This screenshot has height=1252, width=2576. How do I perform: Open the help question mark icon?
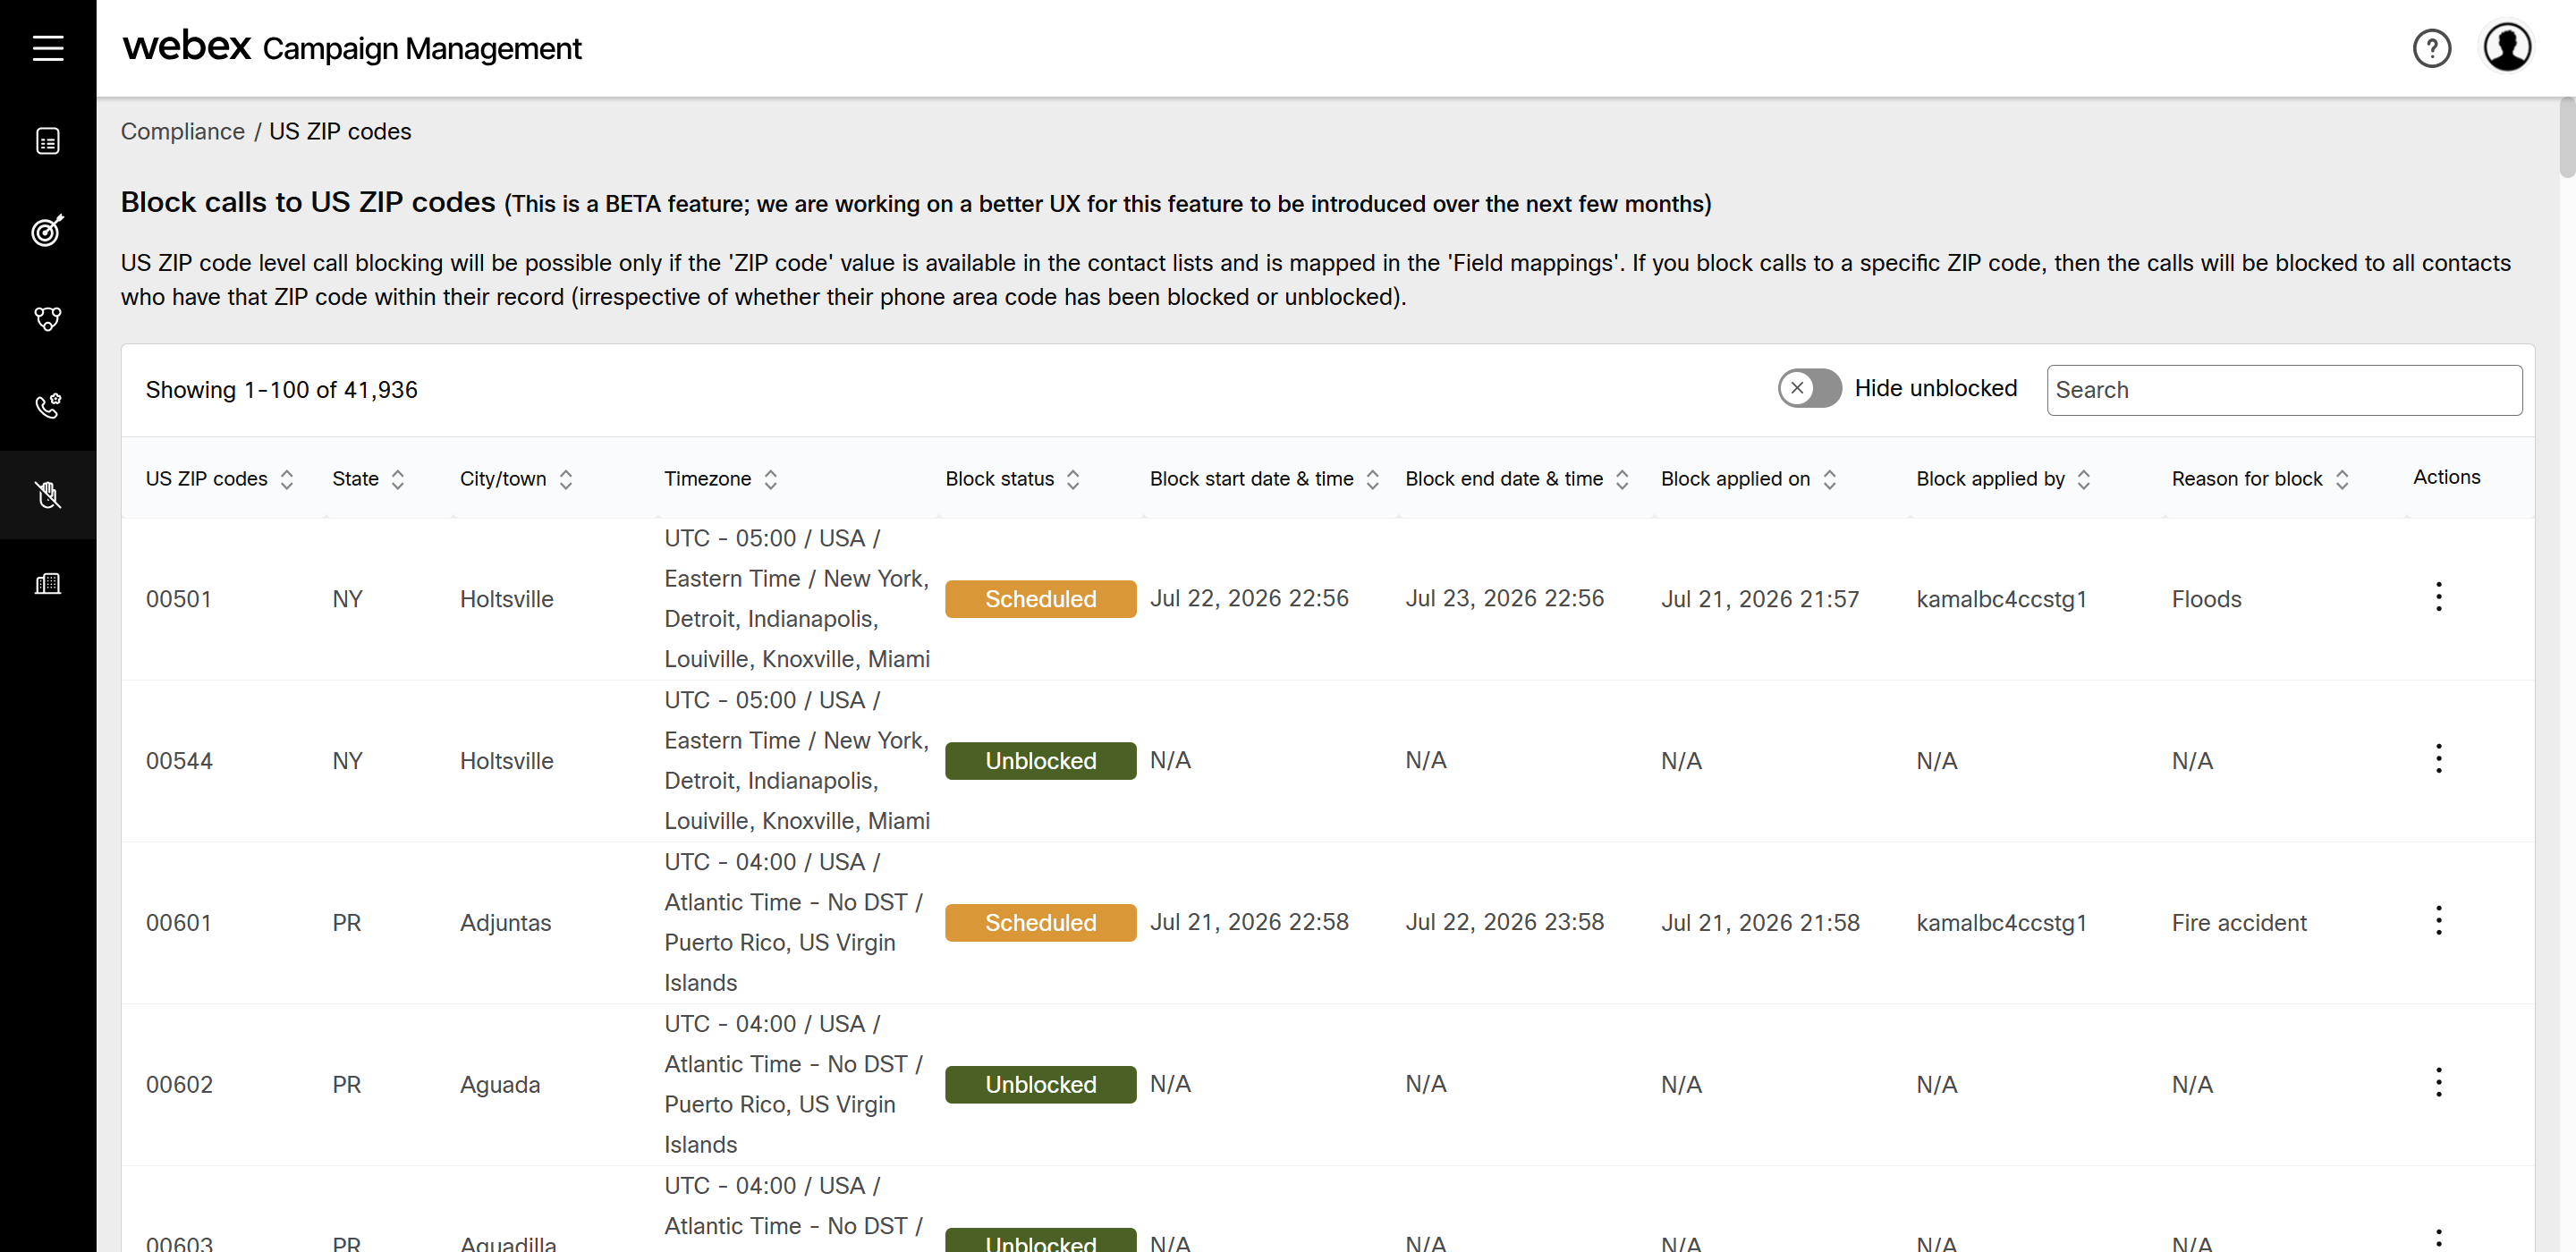(2431, 48)
